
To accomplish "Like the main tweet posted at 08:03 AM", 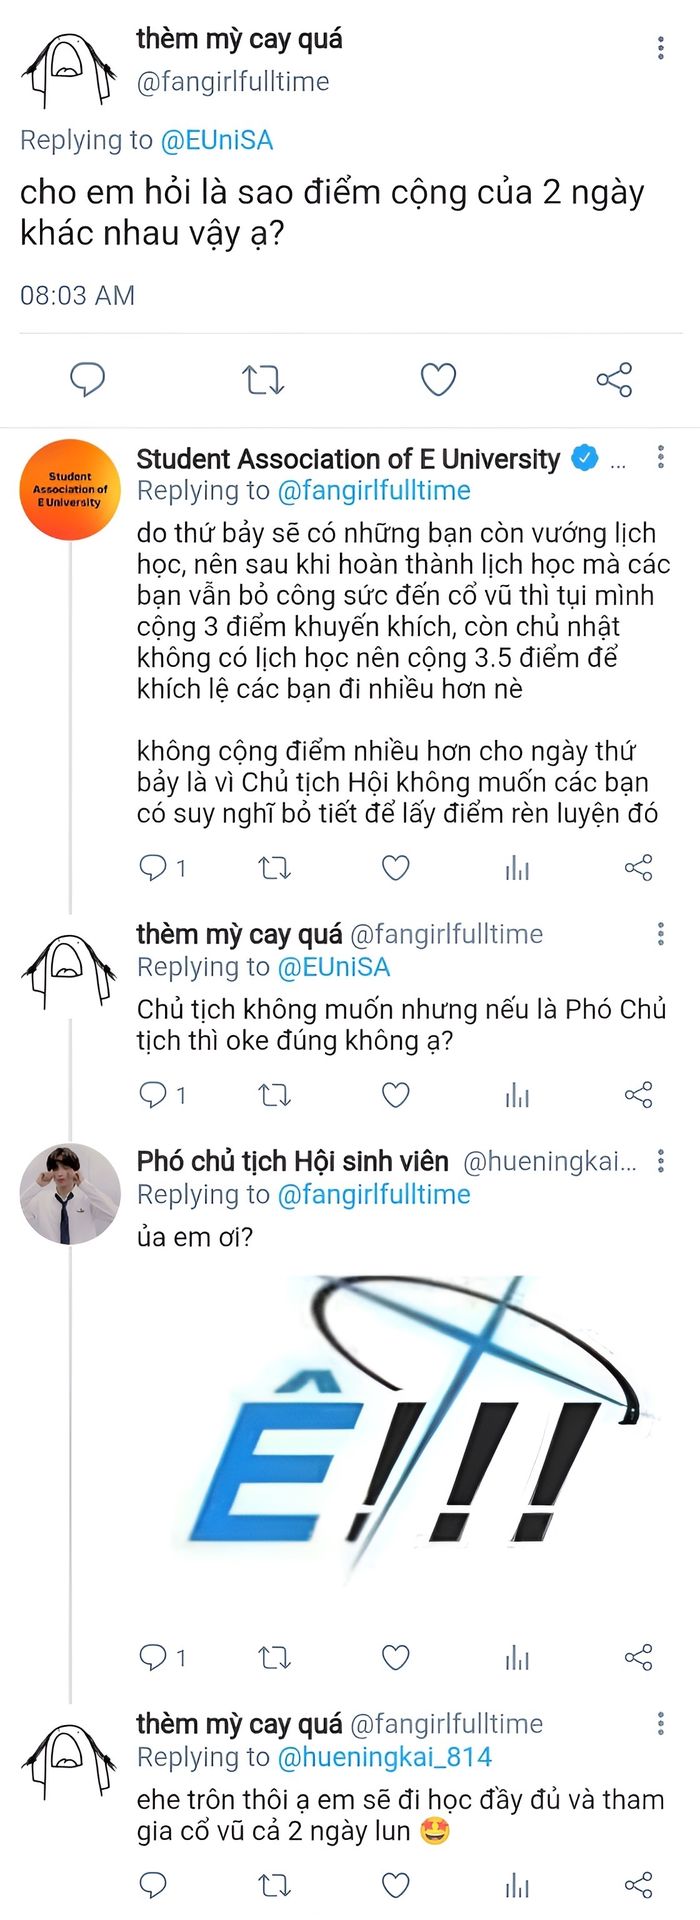I will [x=438, y=380].
